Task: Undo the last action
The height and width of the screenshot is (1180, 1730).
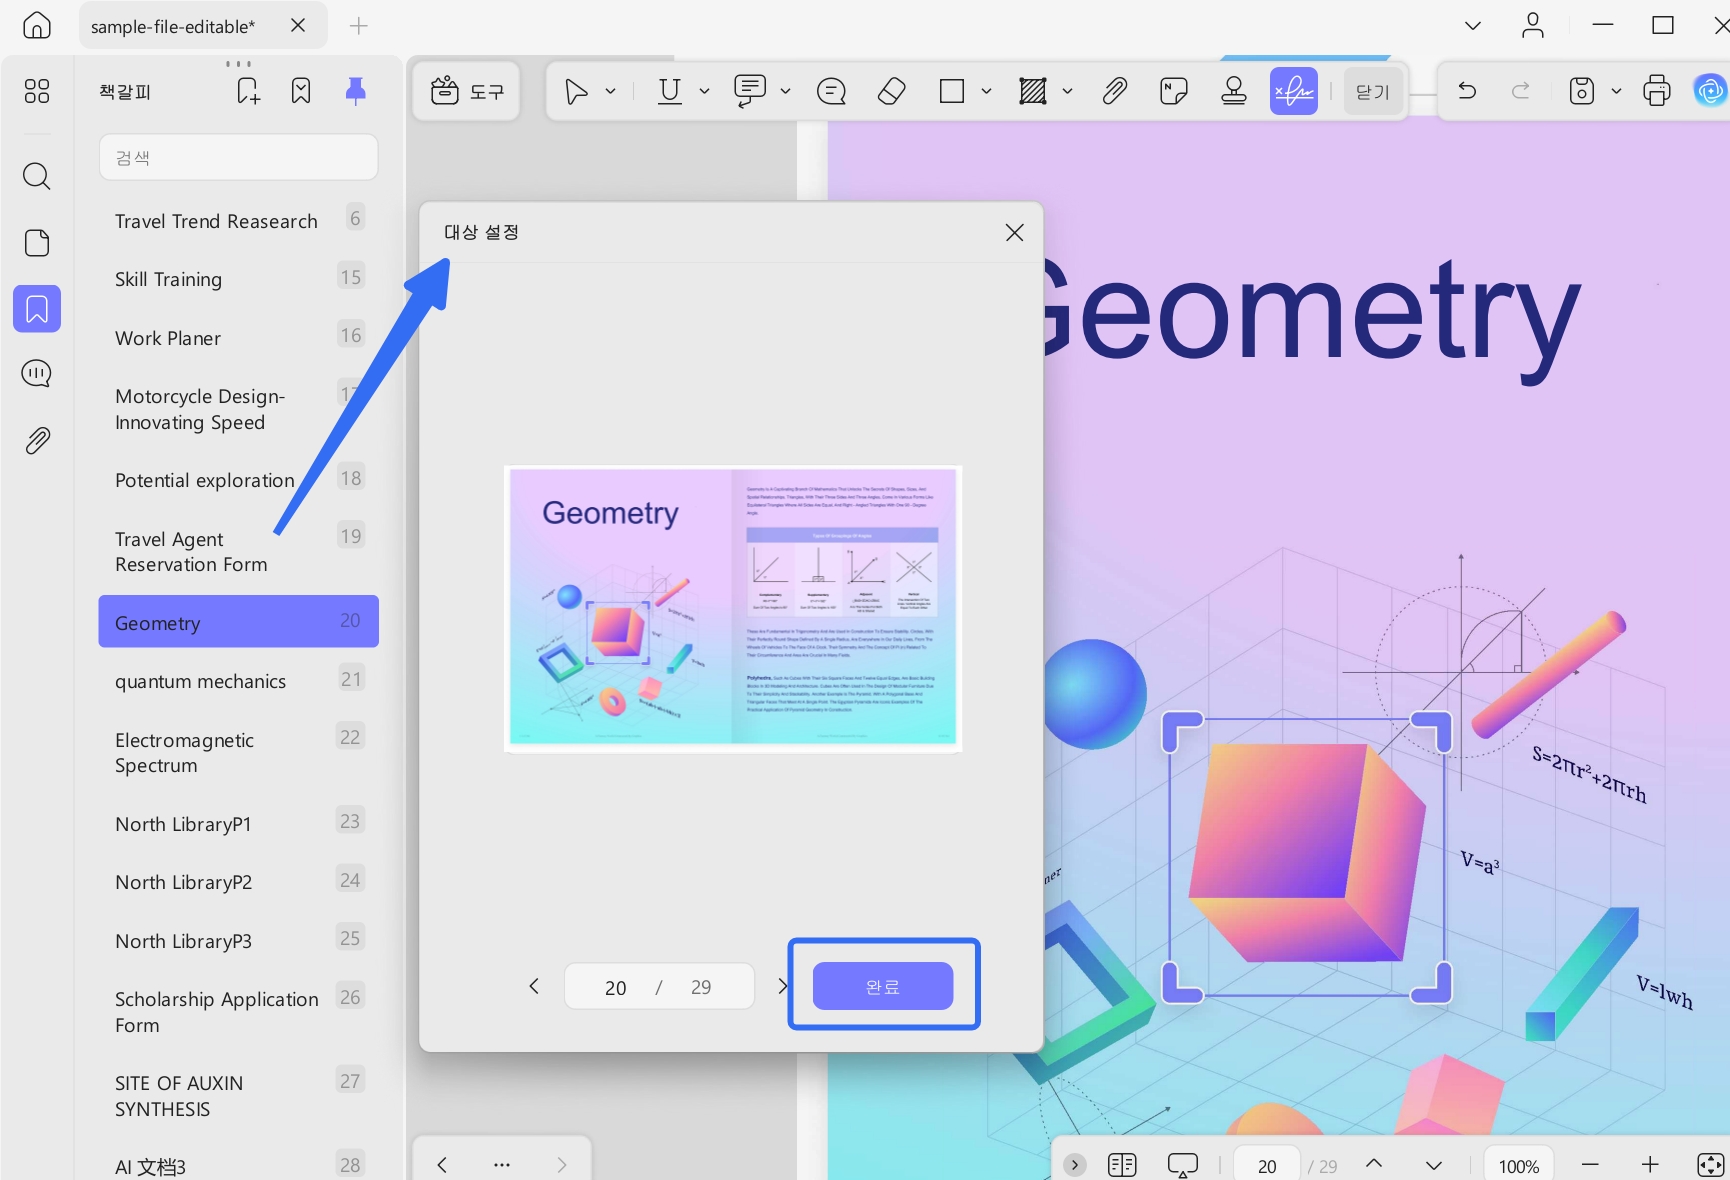Action: [x=1467, y=91]
